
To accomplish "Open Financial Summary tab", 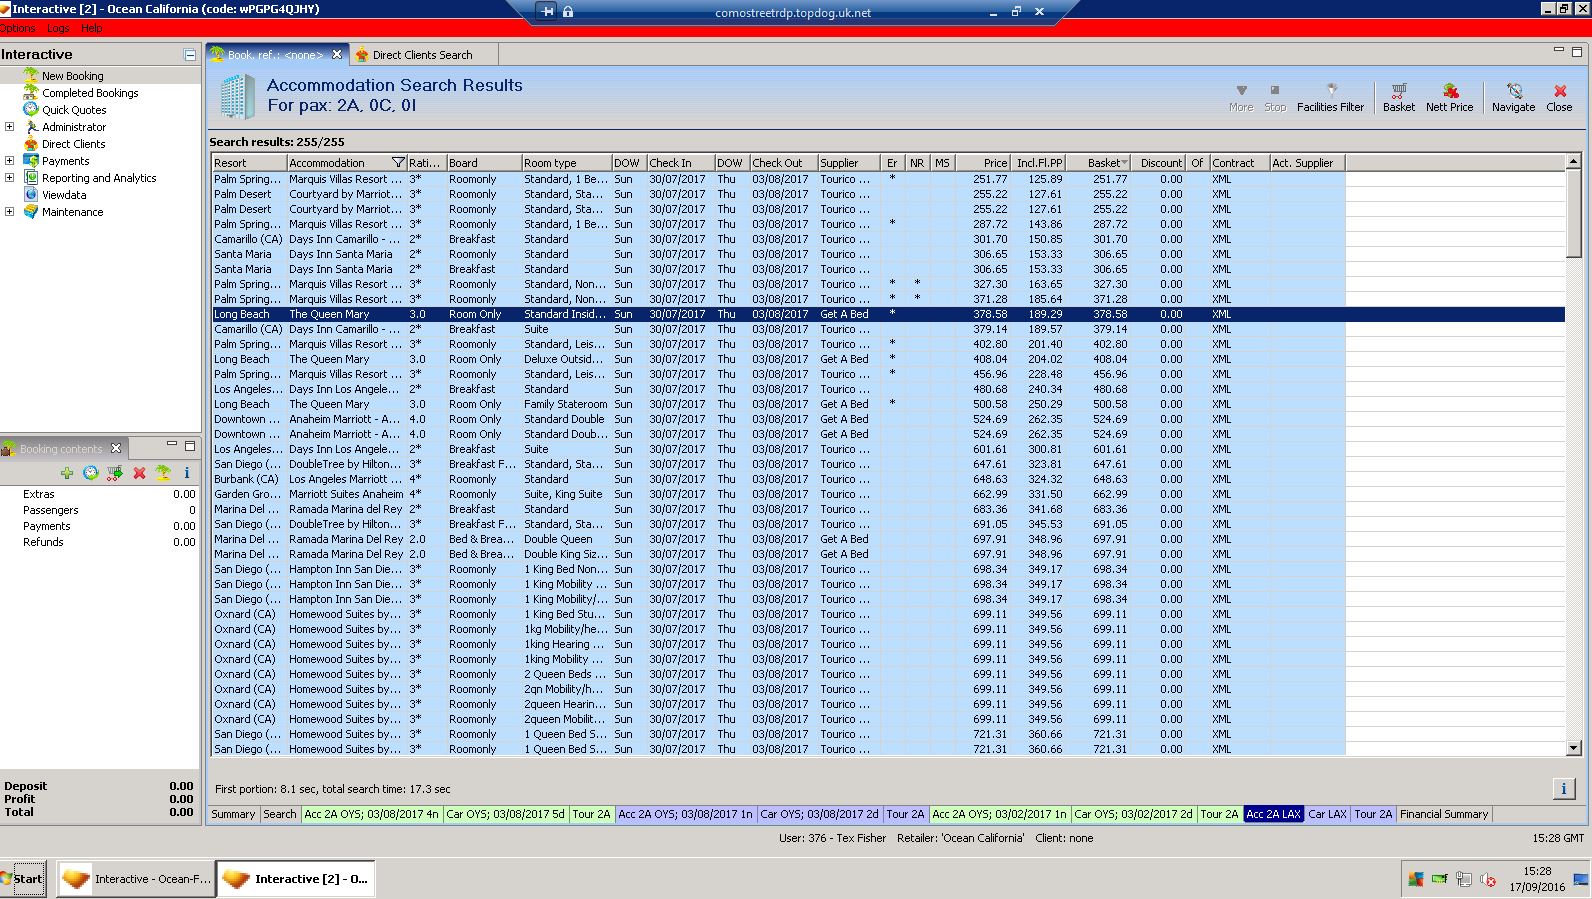I will 1444,814.
